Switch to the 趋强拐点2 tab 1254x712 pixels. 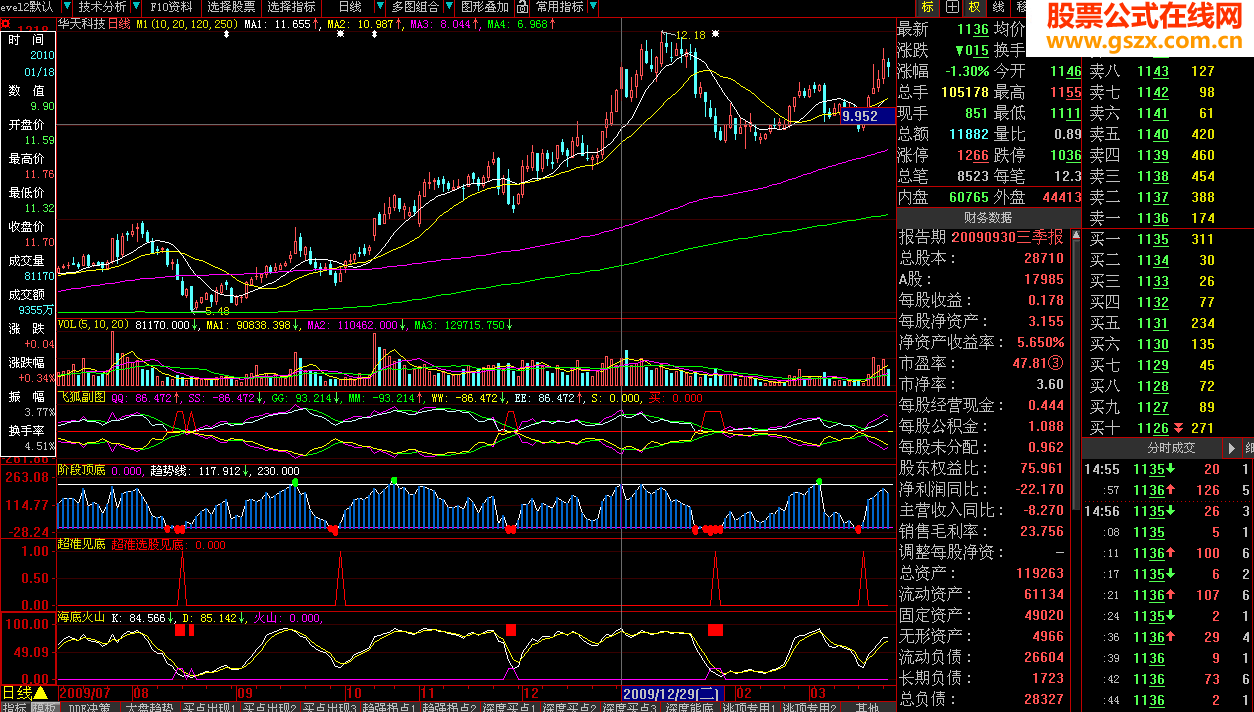click(x=450, y=706)
